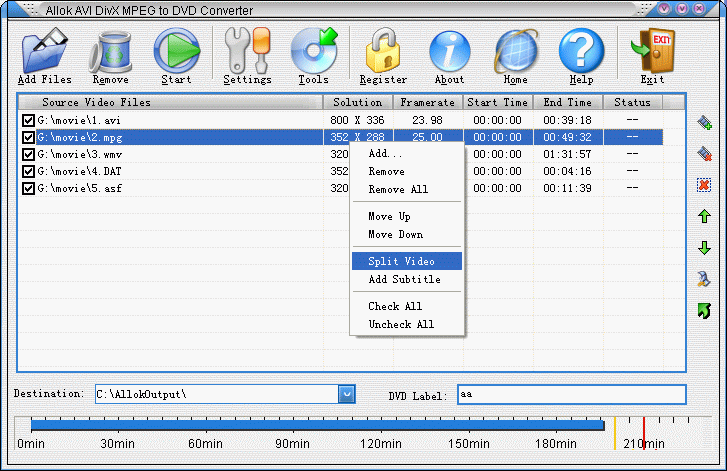Click the Add Files toolbar icon
727x471 pixels.
point(44,51)
